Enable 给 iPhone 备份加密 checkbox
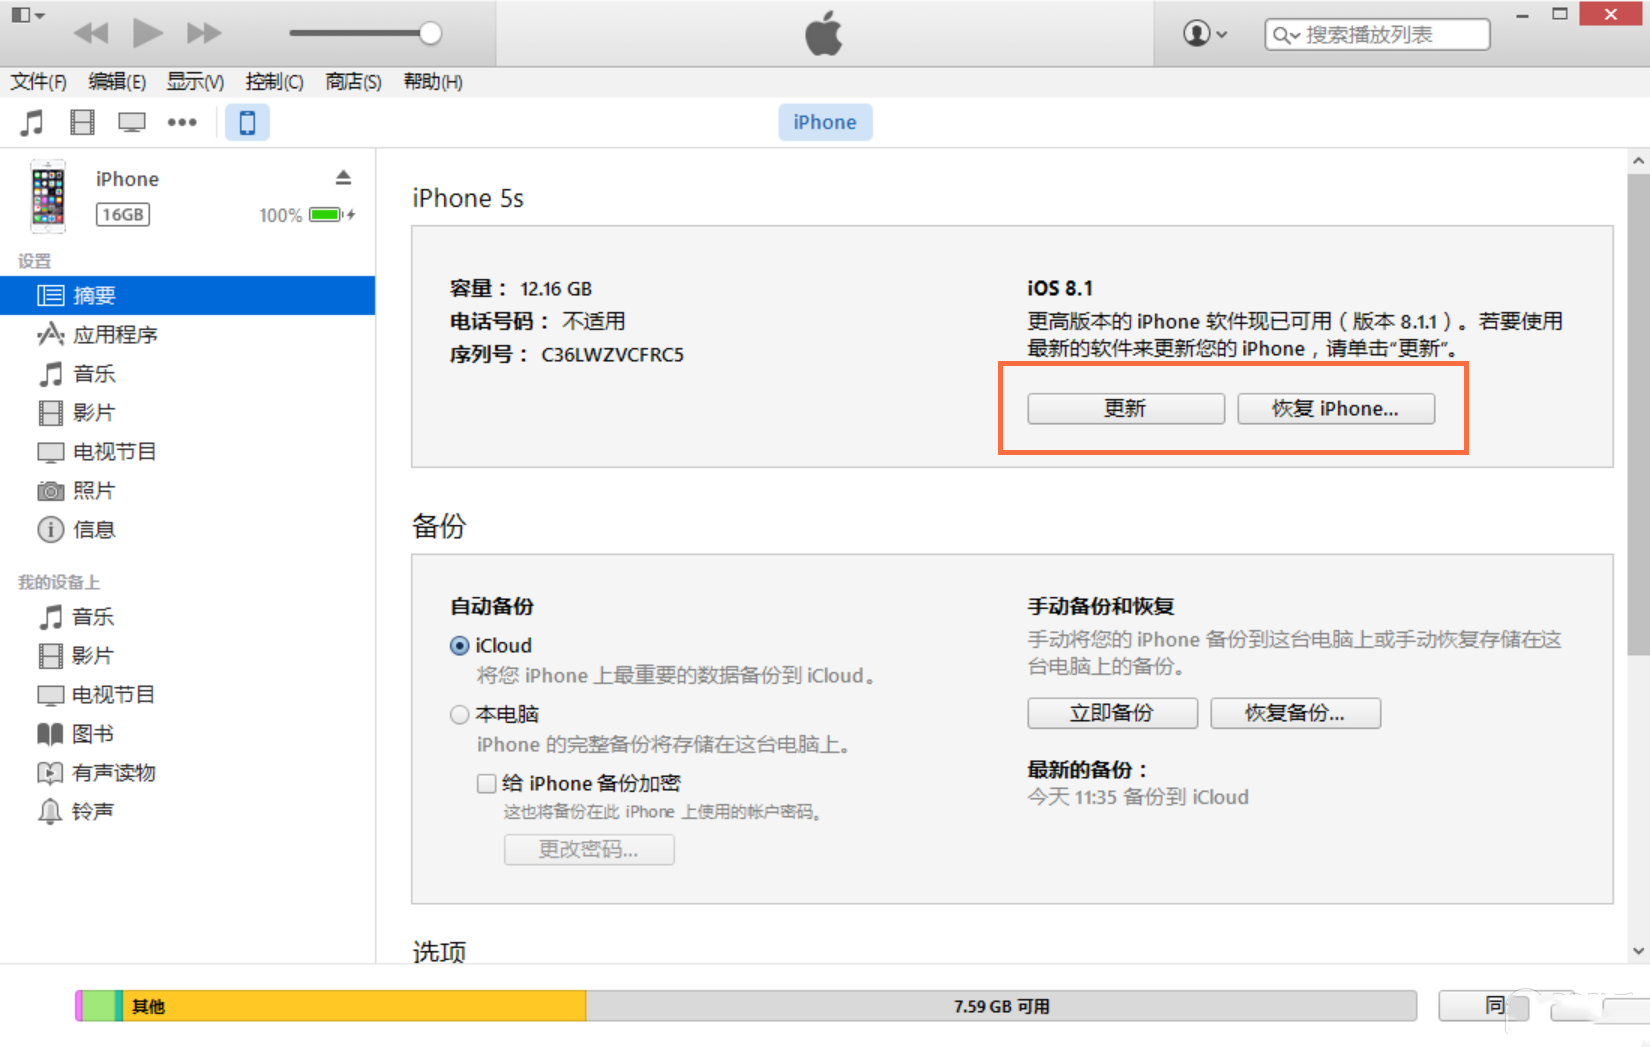Screen dimensions: 1650x1047 tap(487, 783)
